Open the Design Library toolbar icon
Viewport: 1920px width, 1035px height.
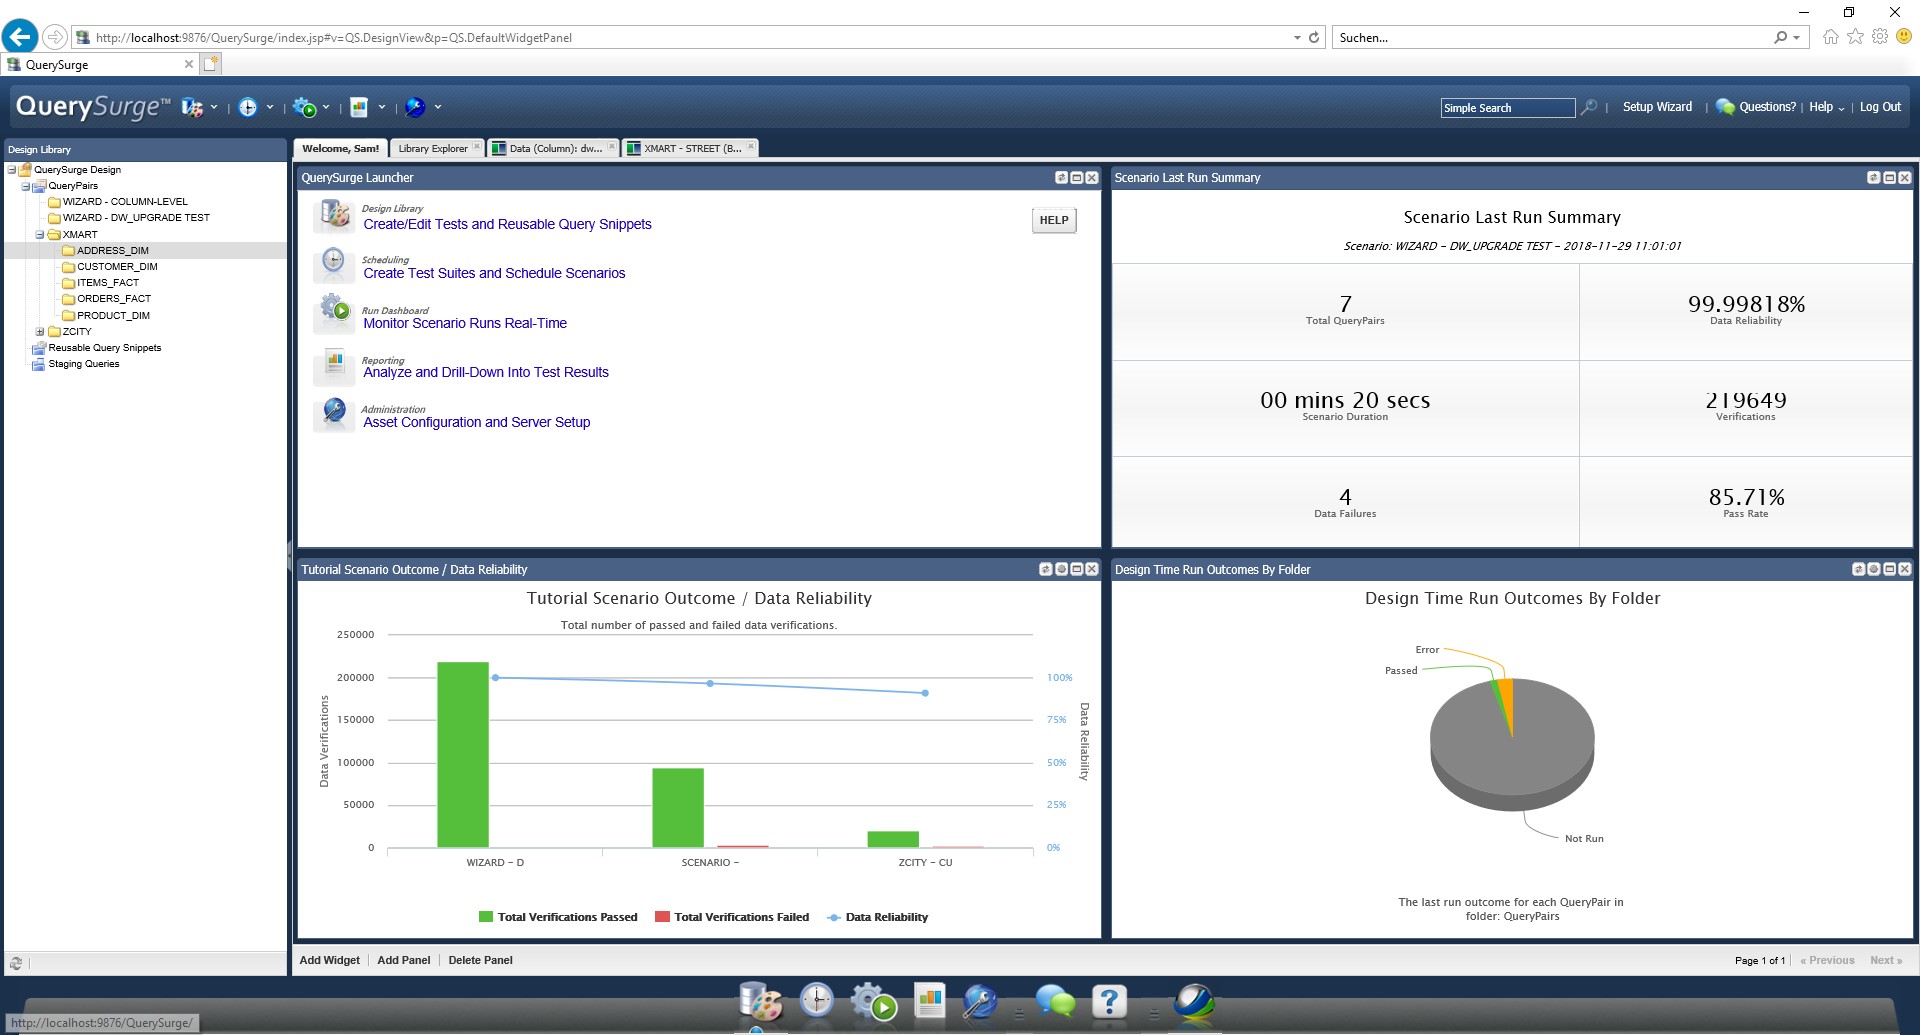click(191, 107)
